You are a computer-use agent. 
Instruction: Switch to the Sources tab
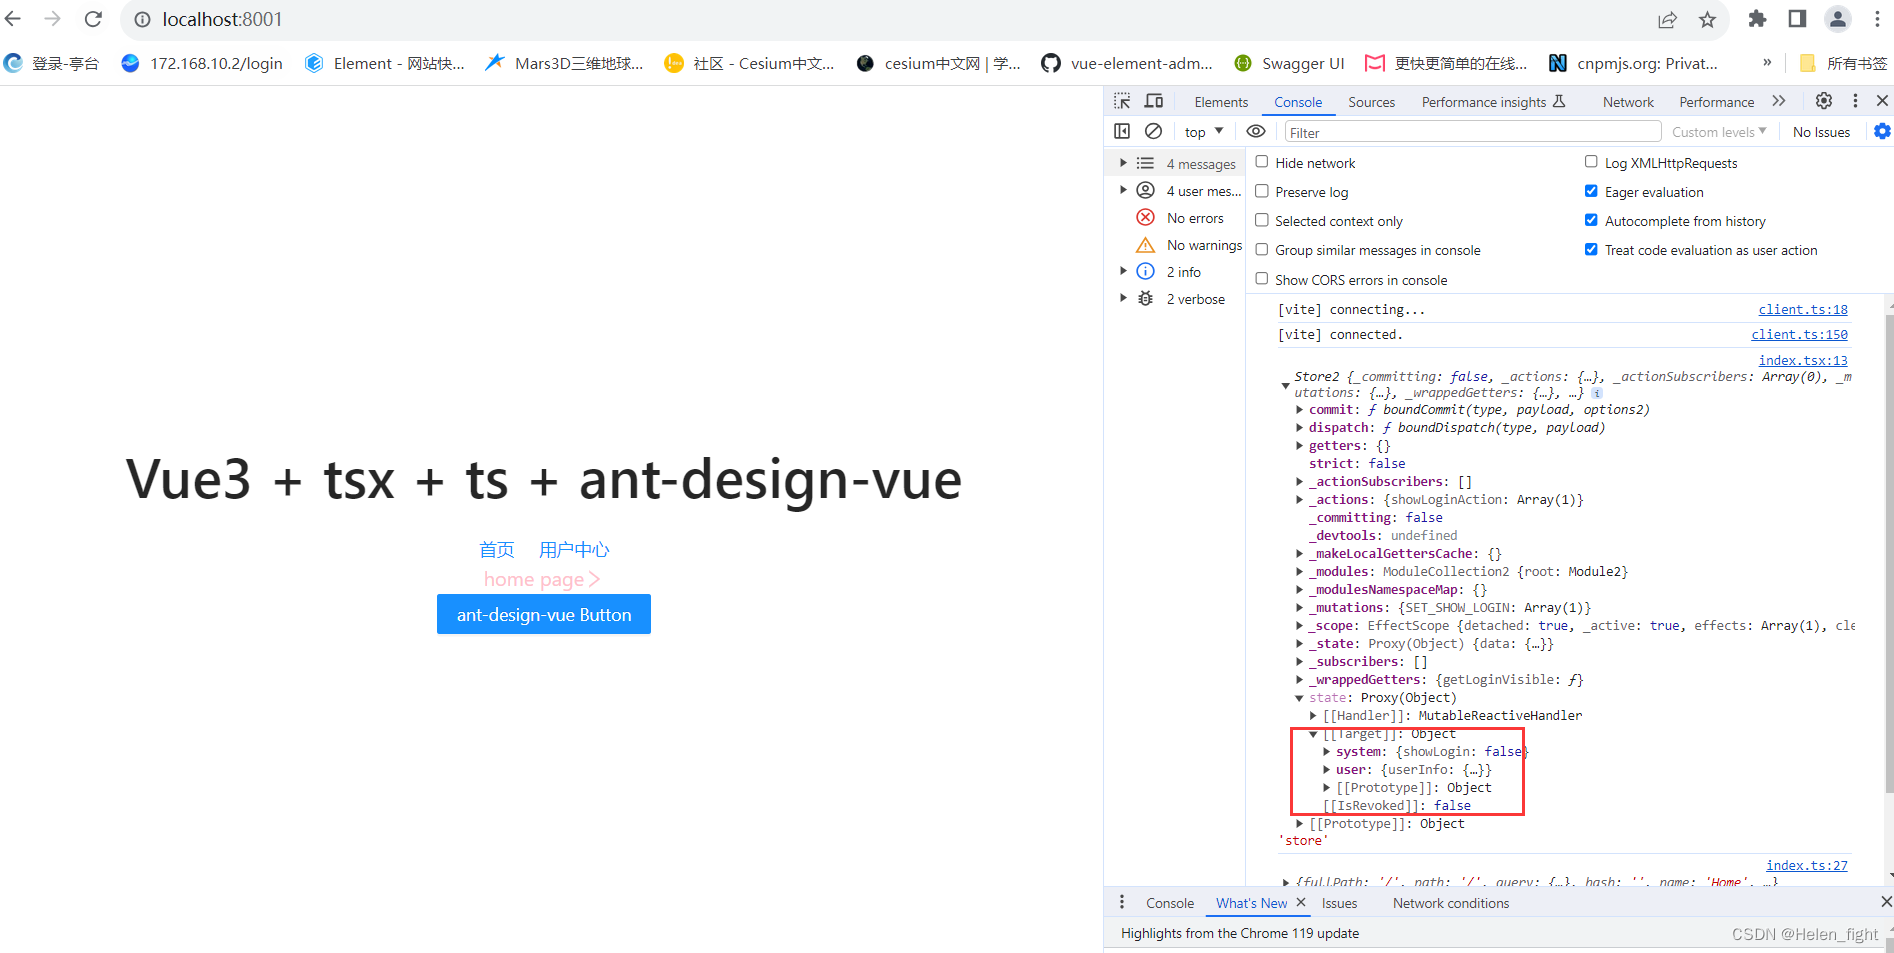click(1371, 102)
